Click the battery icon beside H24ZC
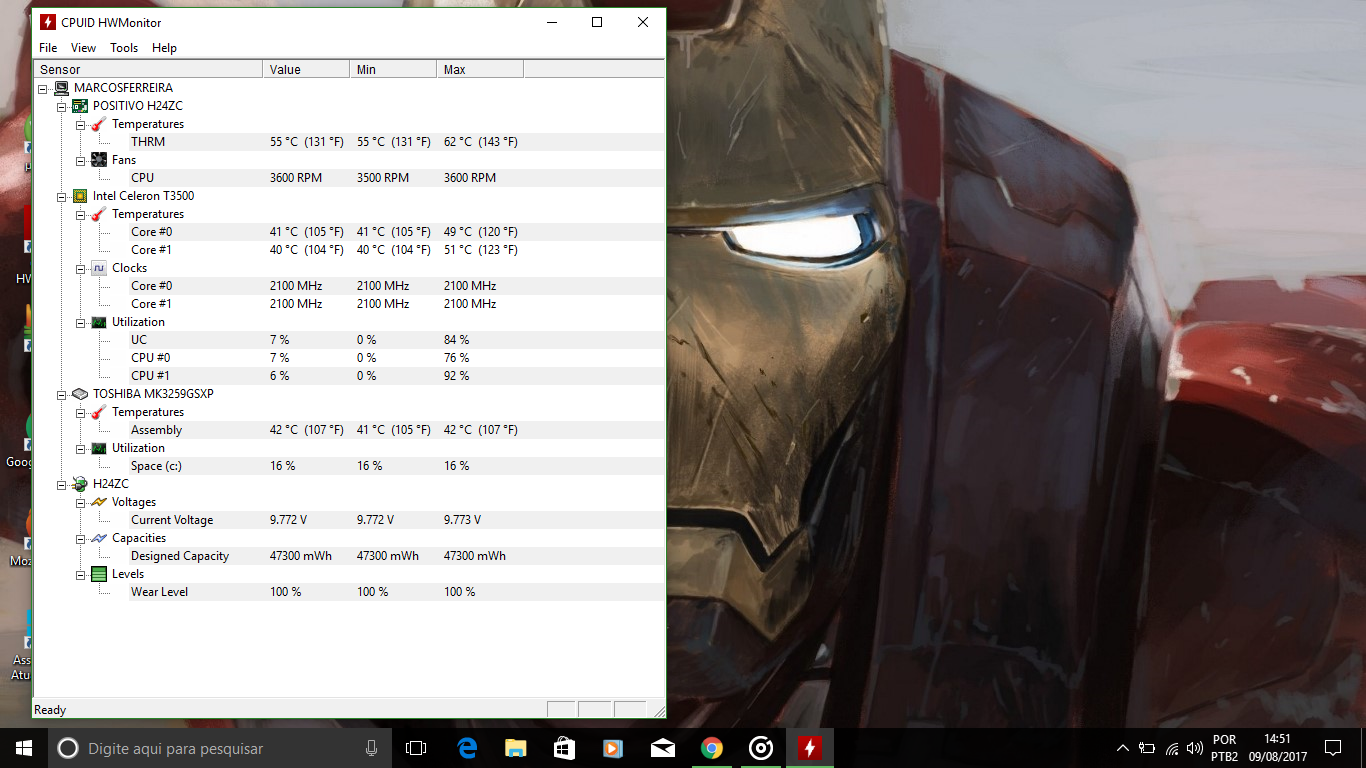This screenshot has height=768, width=1366. [x=80, y=484]
